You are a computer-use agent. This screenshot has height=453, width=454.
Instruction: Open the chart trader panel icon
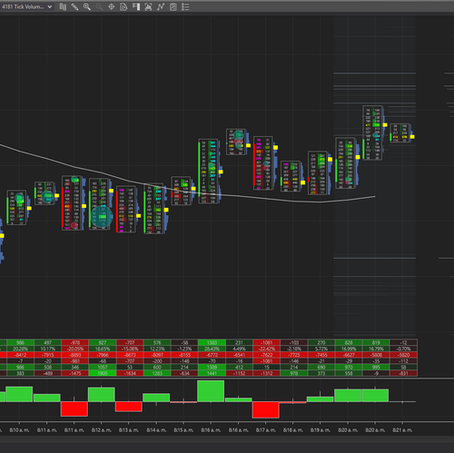(x=136, y=7)
